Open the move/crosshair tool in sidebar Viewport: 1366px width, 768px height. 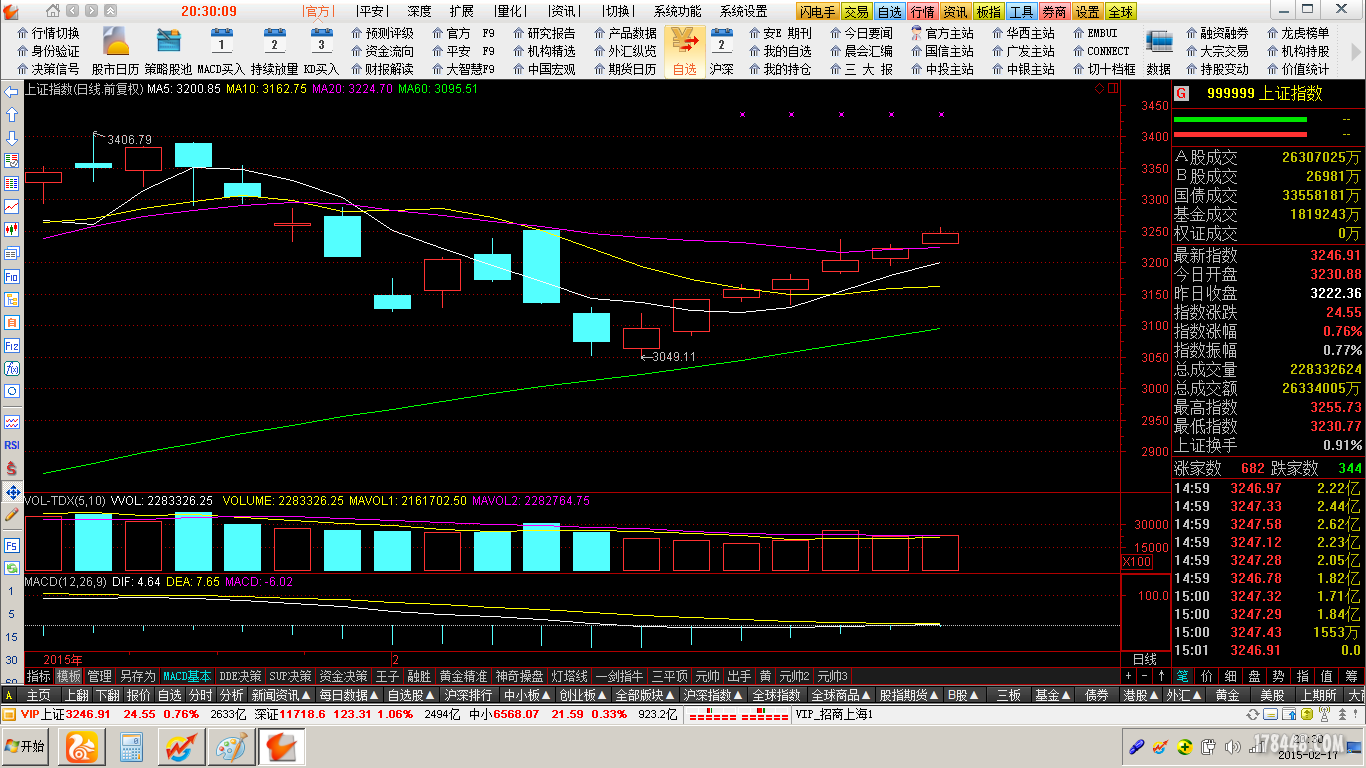(x=12, y=492)
